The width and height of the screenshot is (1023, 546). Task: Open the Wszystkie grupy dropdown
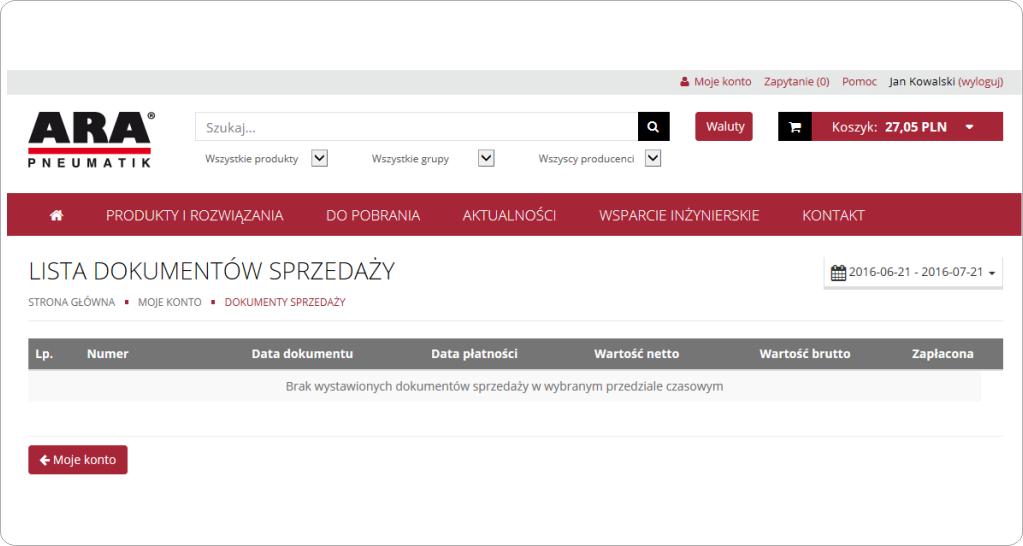pos(485,157)
